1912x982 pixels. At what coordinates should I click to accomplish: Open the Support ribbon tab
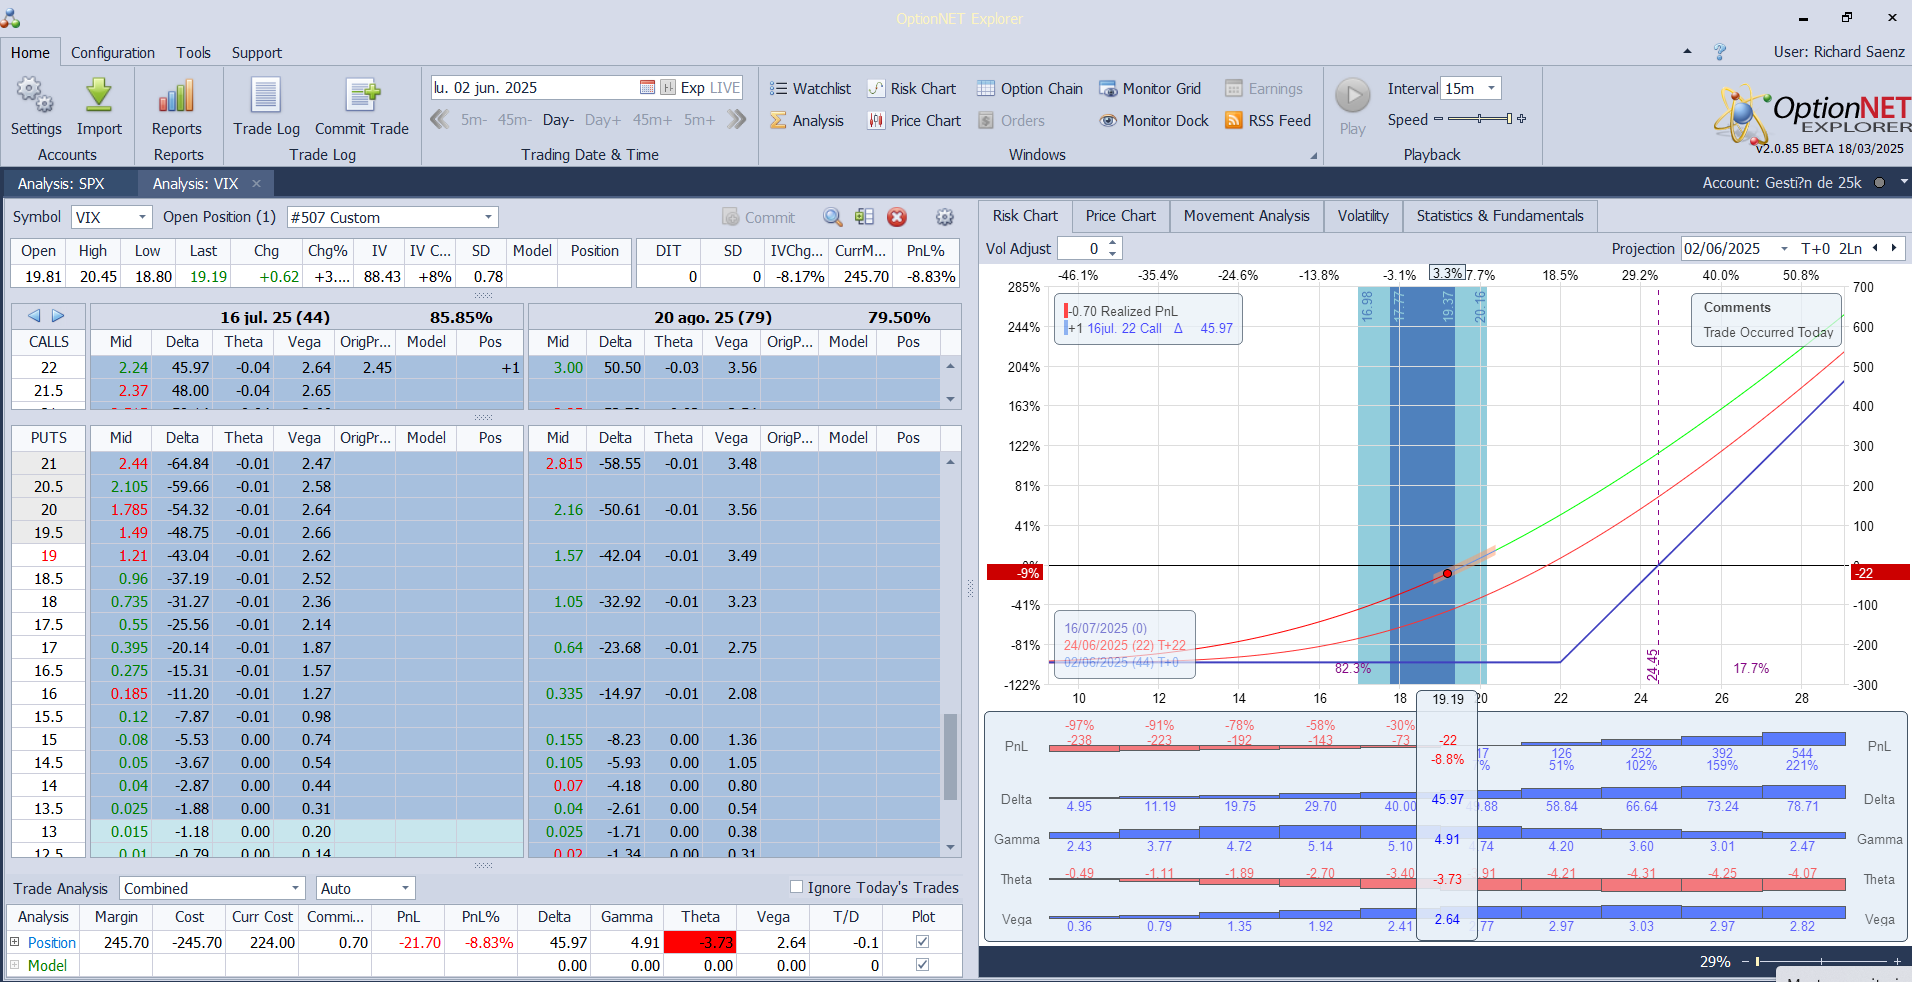(x=256, y=53)
